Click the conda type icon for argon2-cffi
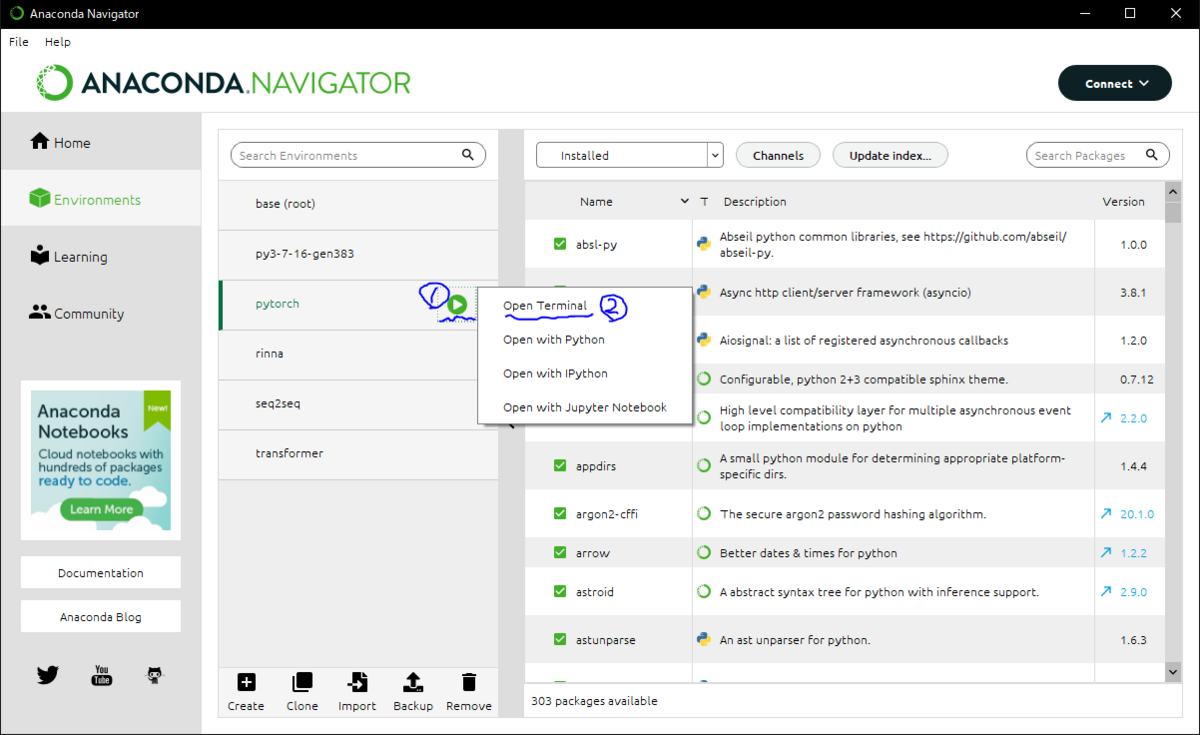Screen dimensions: 1200x735 (704, 514)
